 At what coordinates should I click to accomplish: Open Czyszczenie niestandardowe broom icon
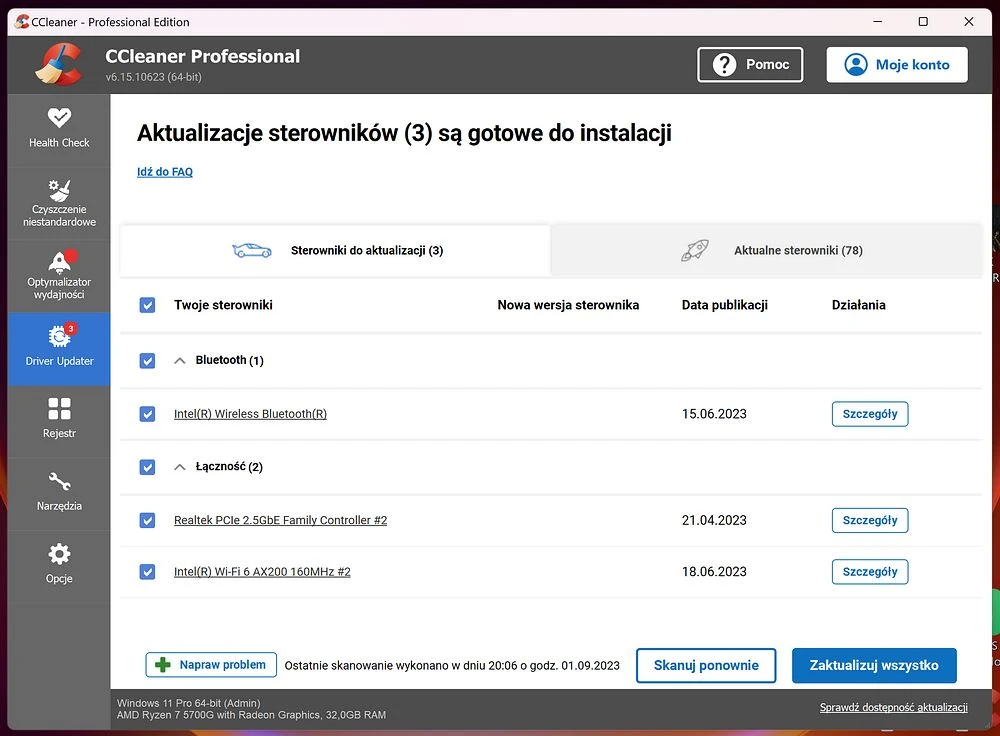pyautogui.click(x=59, y=190)
